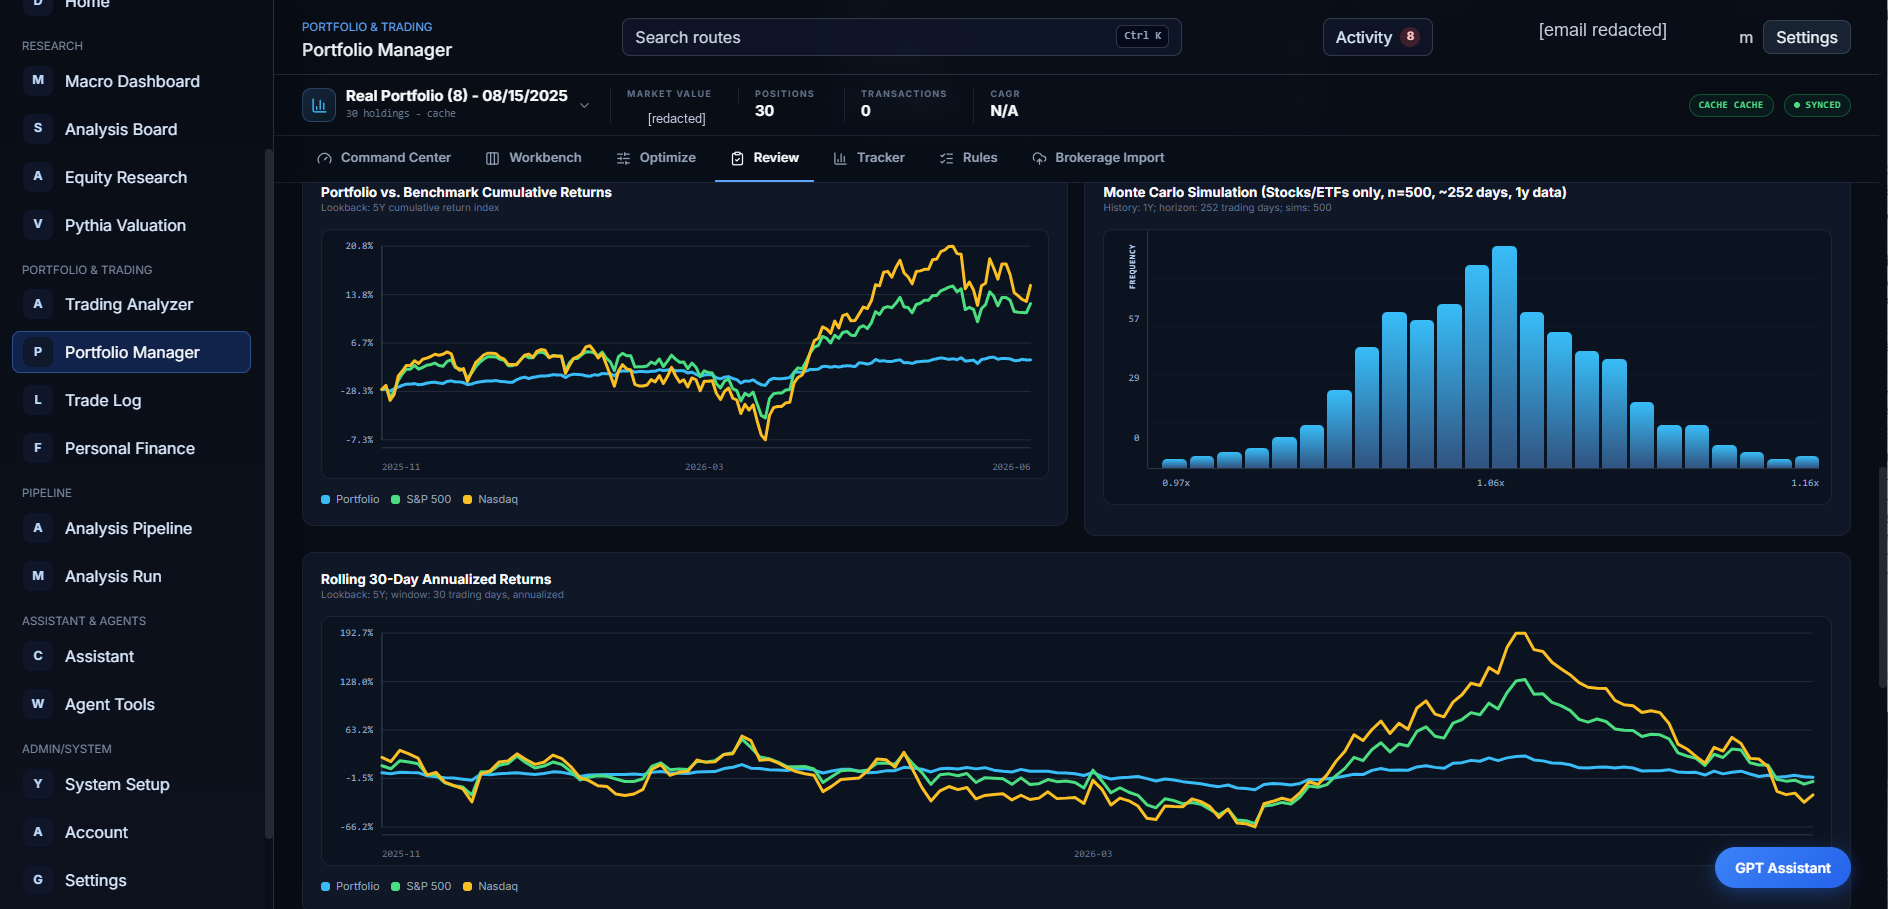The width and height of the screenshot is (1888, 909).
Task: Click the Positions value 30
Action: pos(764,111)
